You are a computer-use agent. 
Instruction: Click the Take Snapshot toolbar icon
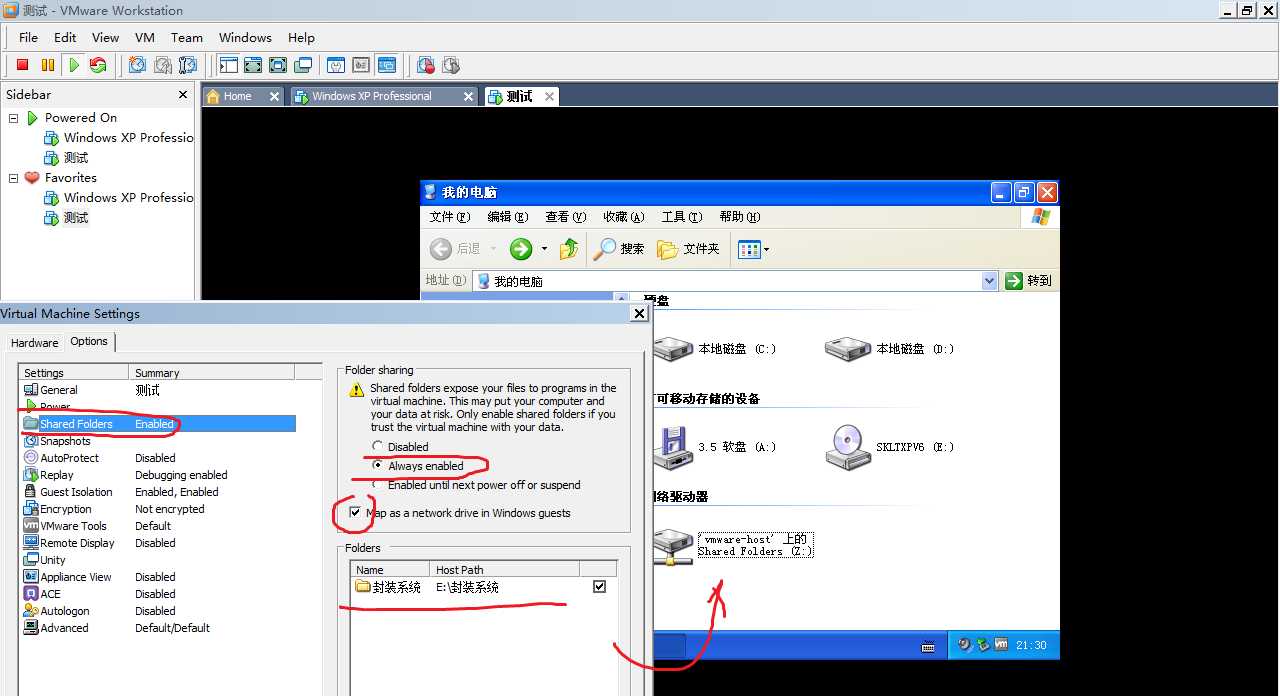[137, 65]
